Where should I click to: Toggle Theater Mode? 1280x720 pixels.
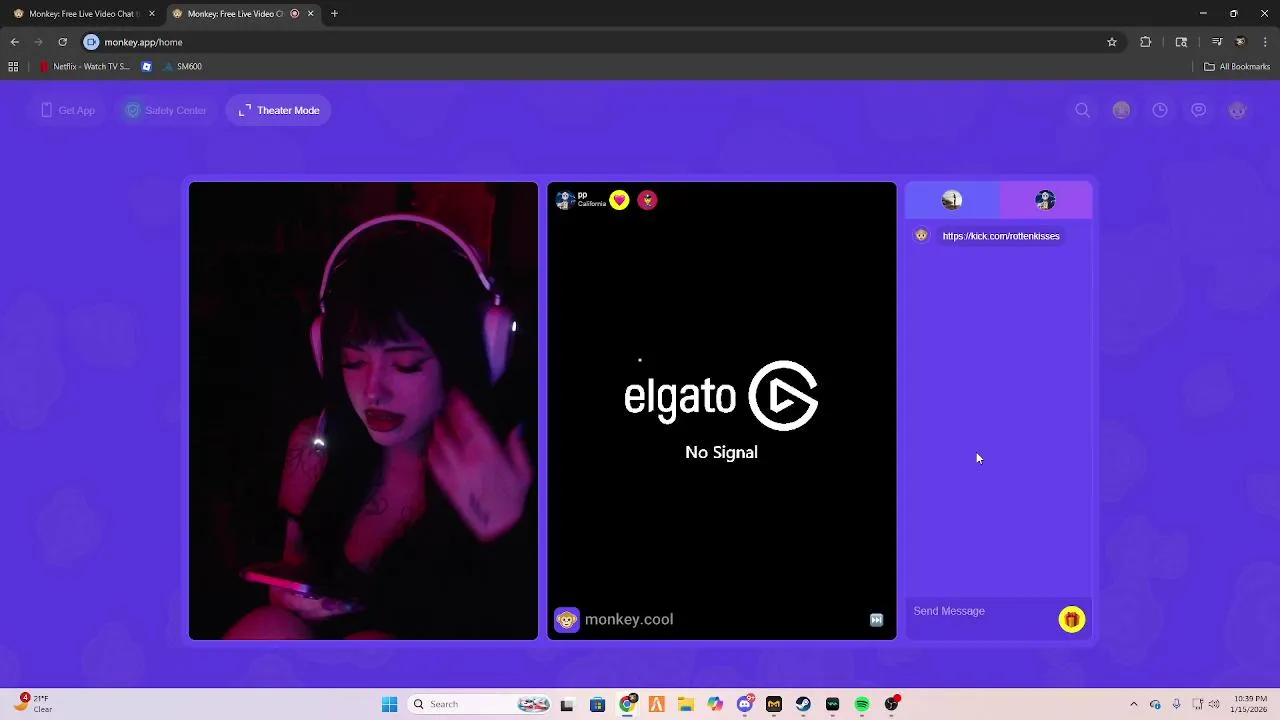pyautogui.click(x=279, y=110)
